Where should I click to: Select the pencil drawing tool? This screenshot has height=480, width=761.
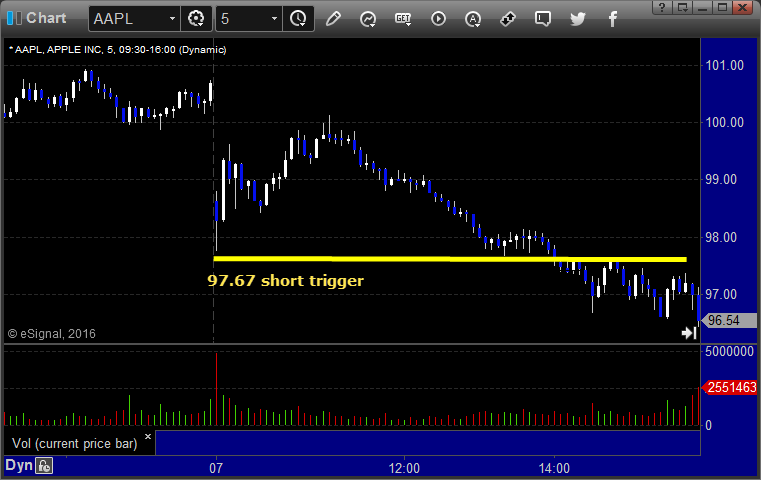click(333, 19)
